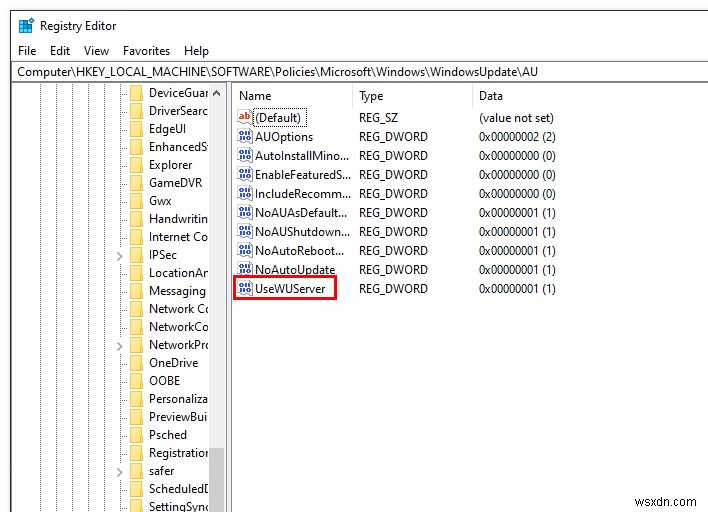The width and height of the screenshot is (708, 512).
Task: Select the AutoInstallMino... DWORD icon
Action: (245, 155)
